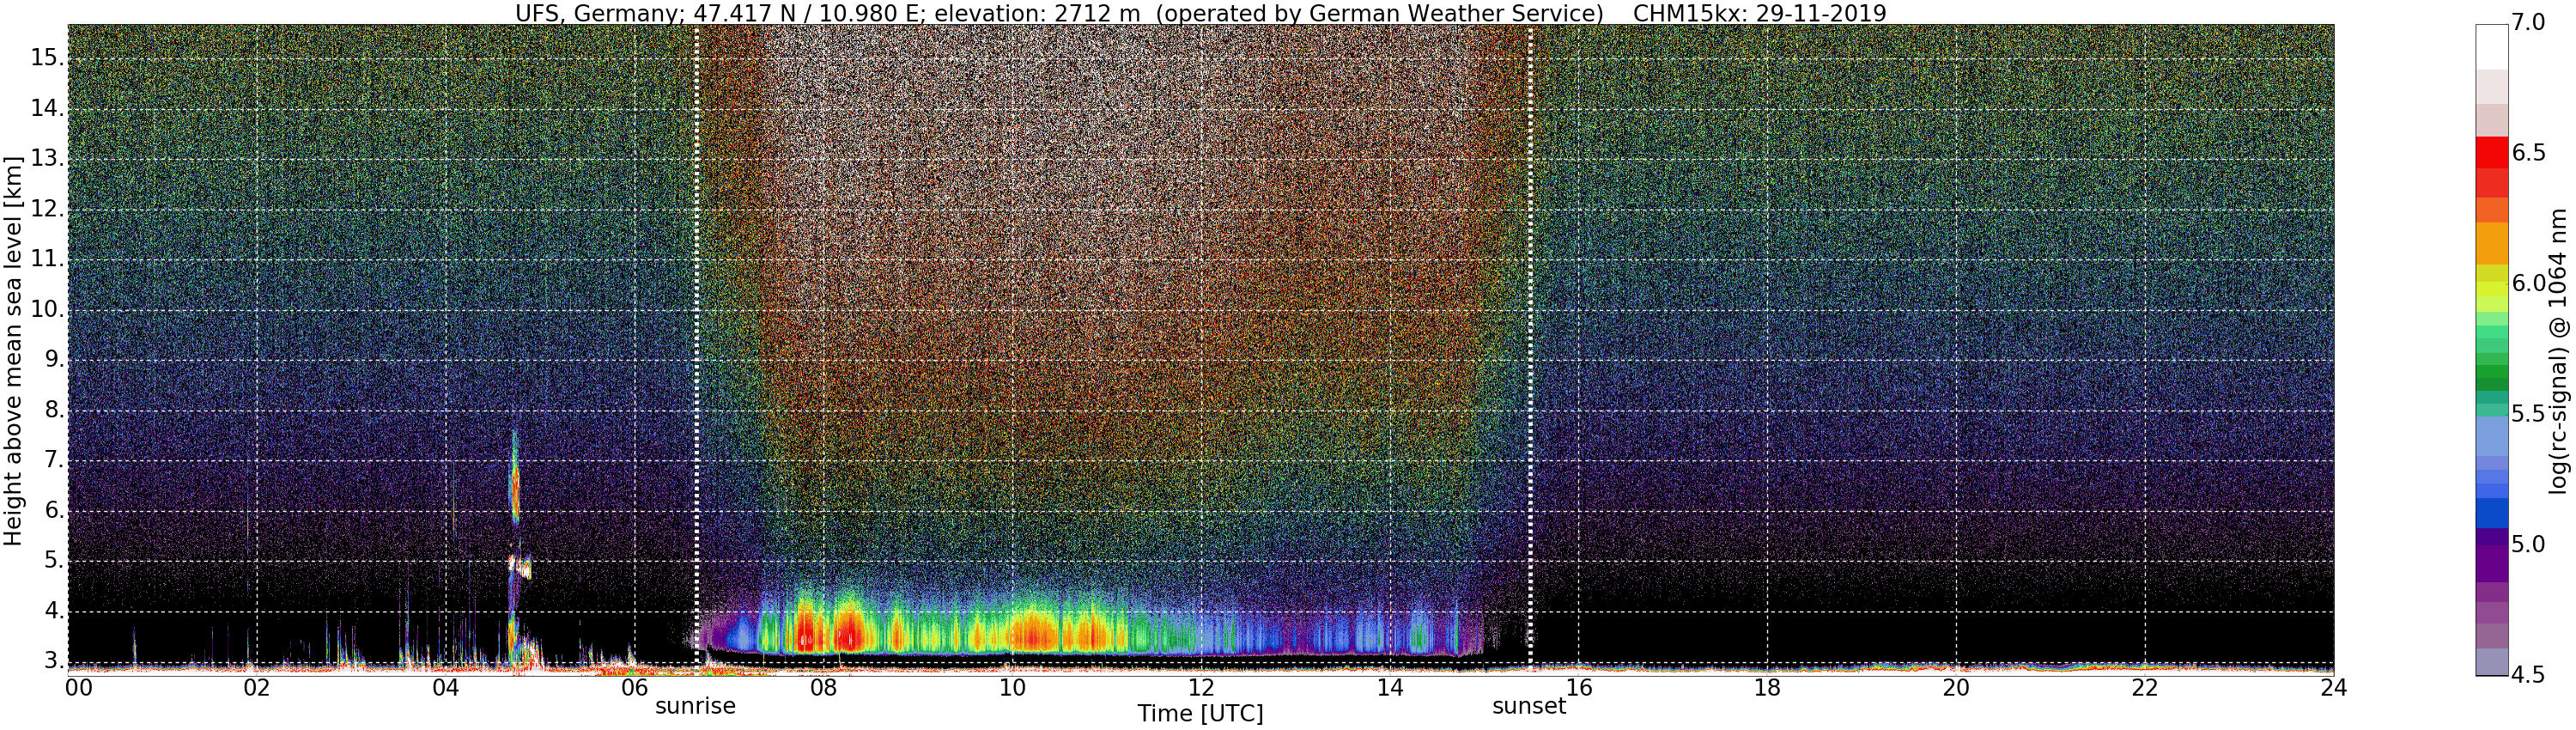Click the x-axis tick label '12'
Viewport: 2576px width, 730px height.
coord(1201,688)
